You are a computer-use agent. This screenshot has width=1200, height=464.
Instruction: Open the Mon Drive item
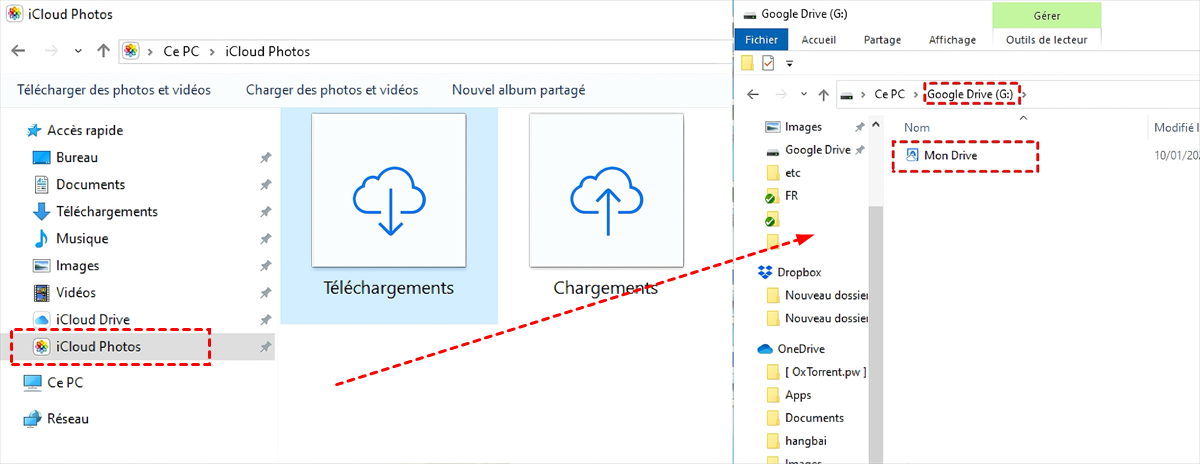(x=950, y=156)
